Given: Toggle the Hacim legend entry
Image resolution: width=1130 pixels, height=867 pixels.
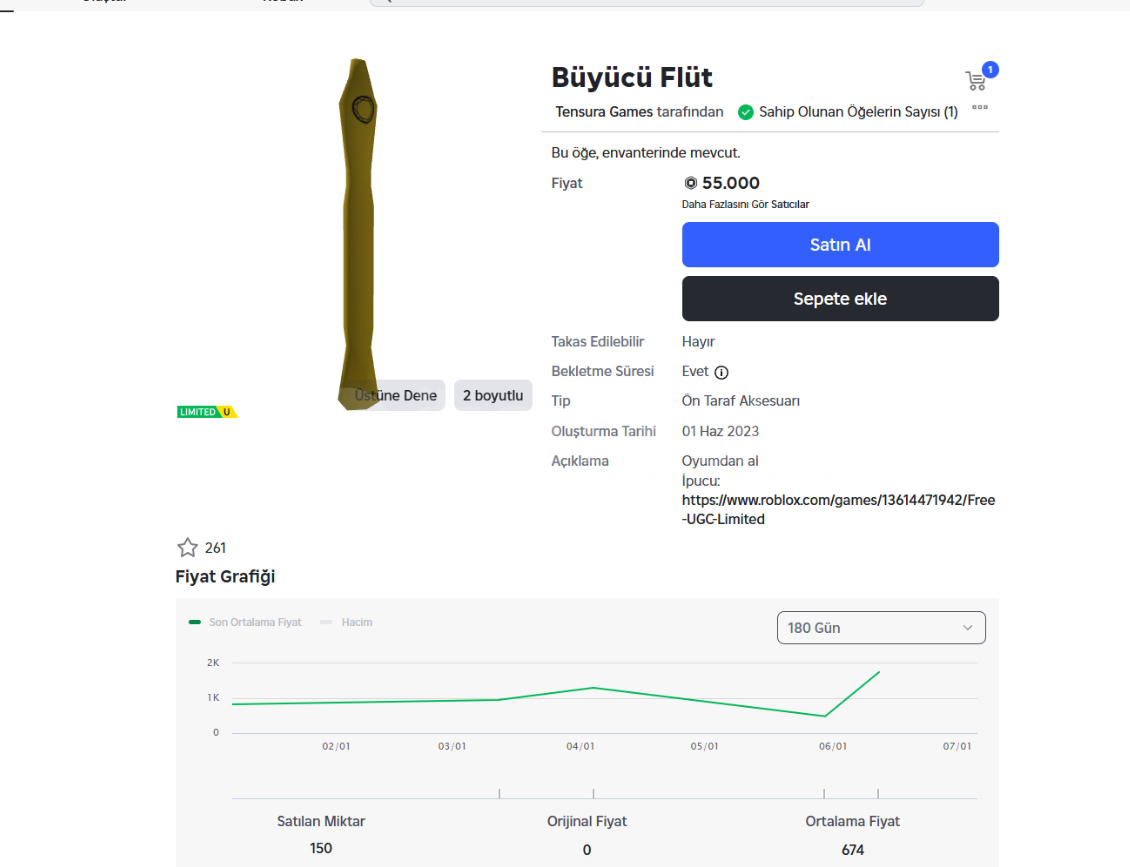Looking at the screenshot, I should pos(347,622).
